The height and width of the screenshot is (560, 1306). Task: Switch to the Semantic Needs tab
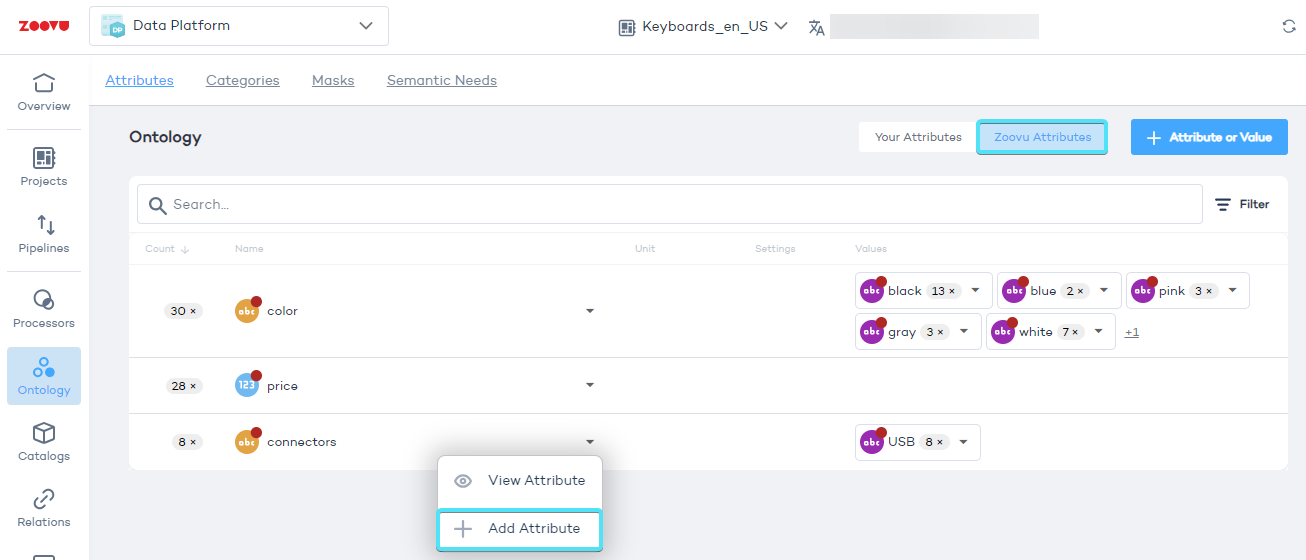(441, 80)
